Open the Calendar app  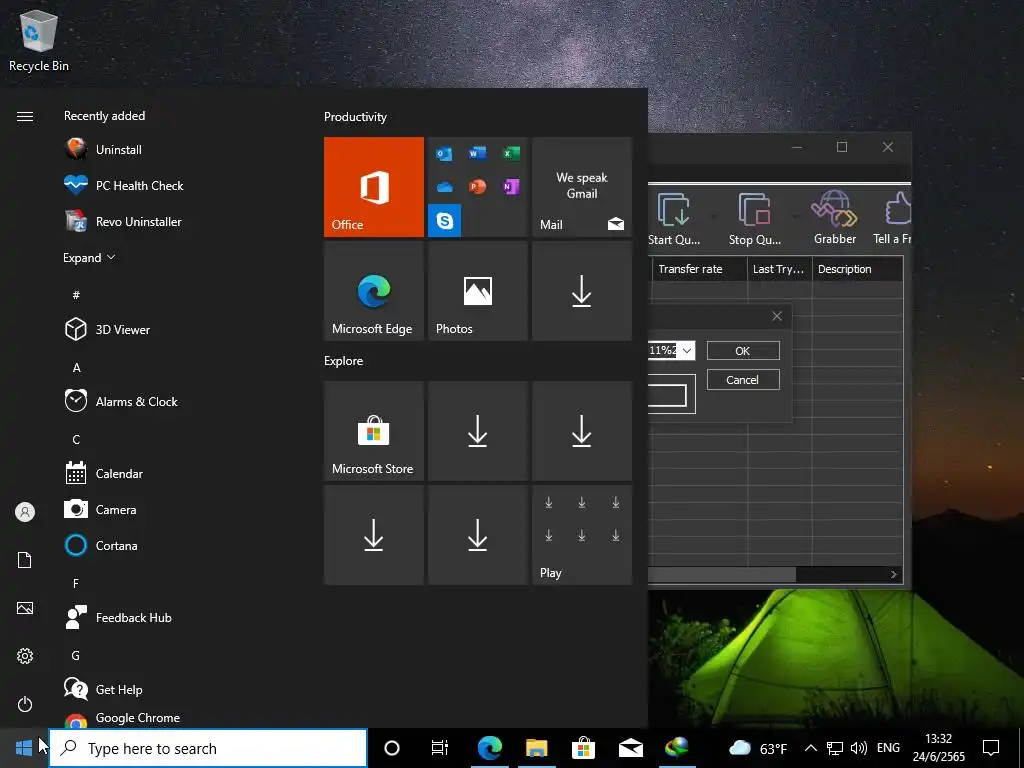[103, 473]
